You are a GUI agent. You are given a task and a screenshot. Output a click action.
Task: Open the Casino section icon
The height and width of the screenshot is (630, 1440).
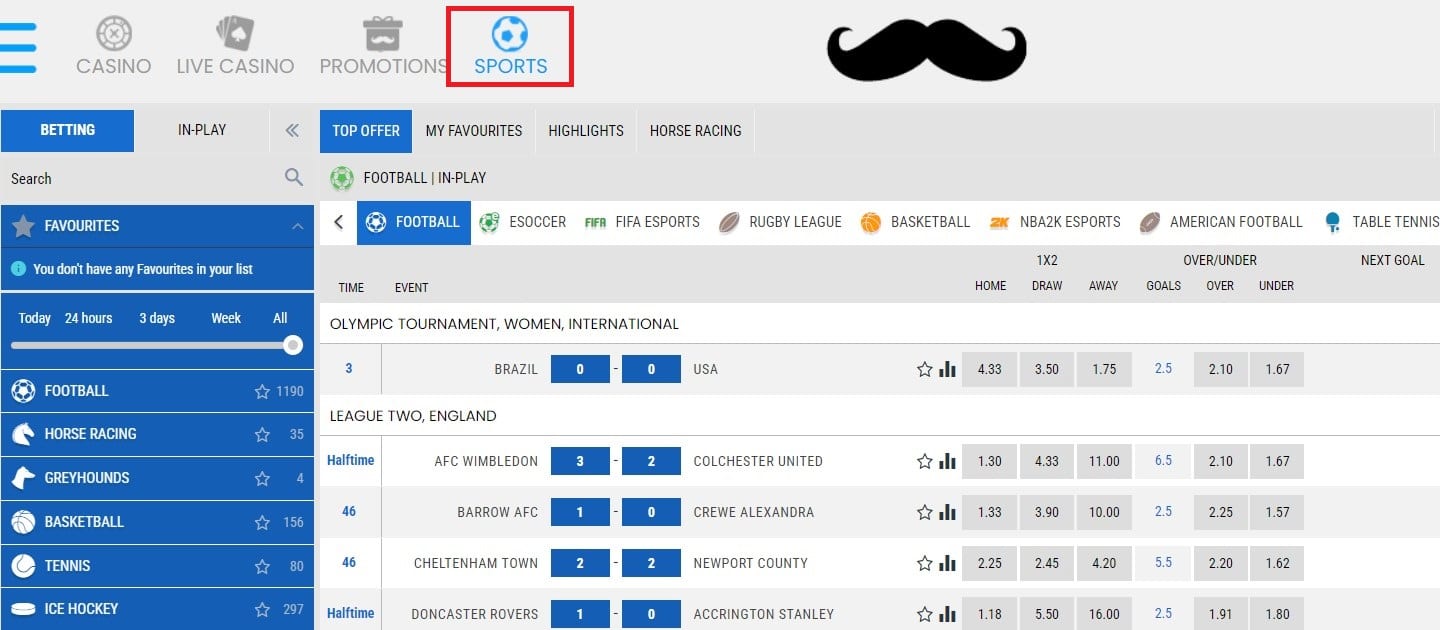114,35
